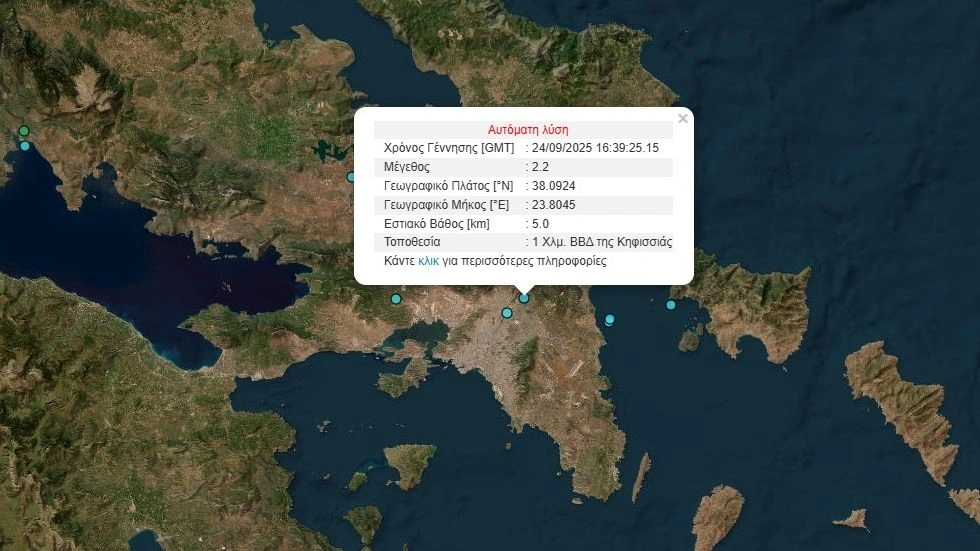Click the origin time value 24/09/2025 16:39:25.15
This screenshot has width=980, height=551.
click(595, 148)
